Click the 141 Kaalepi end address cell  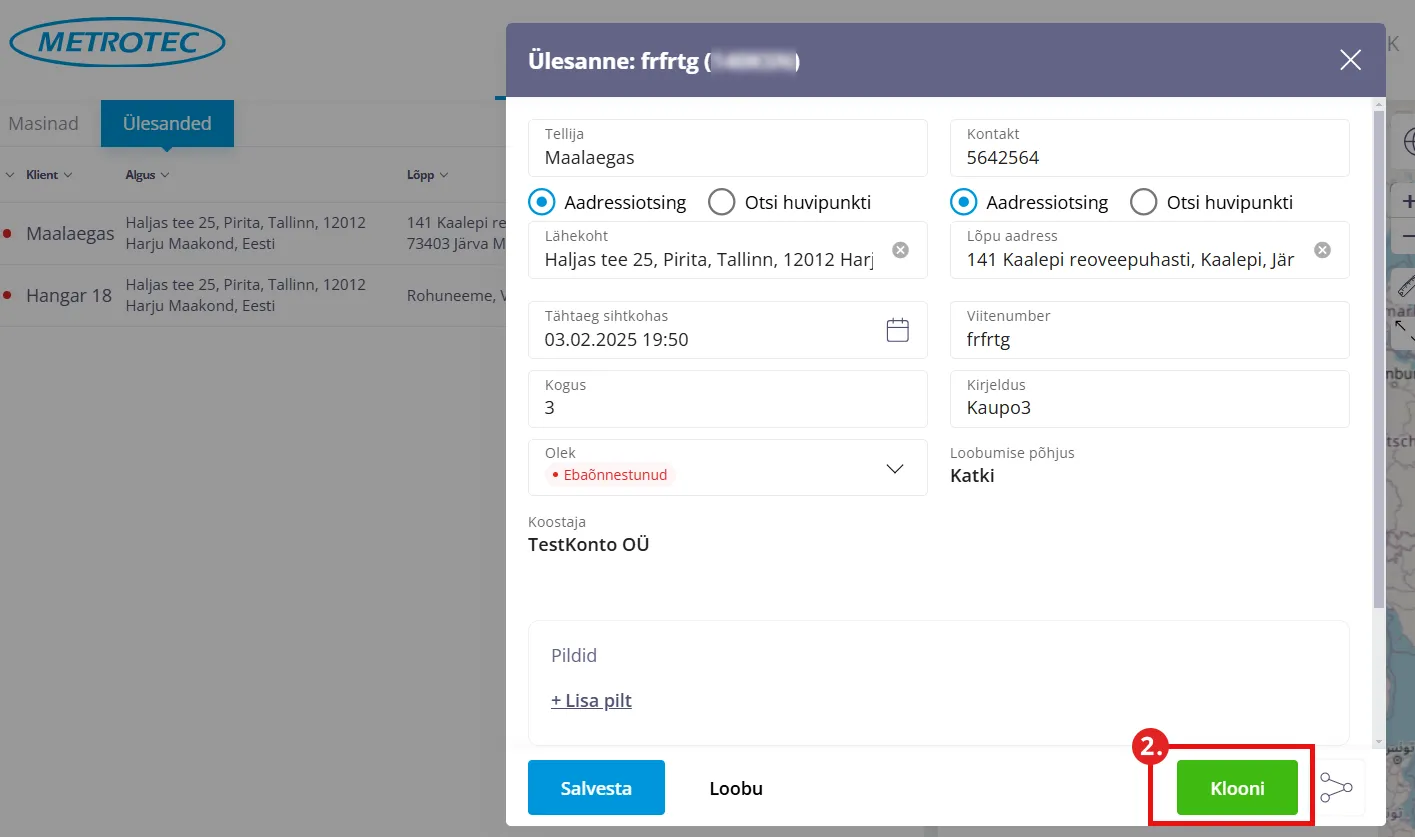click(x=456, y=233)
